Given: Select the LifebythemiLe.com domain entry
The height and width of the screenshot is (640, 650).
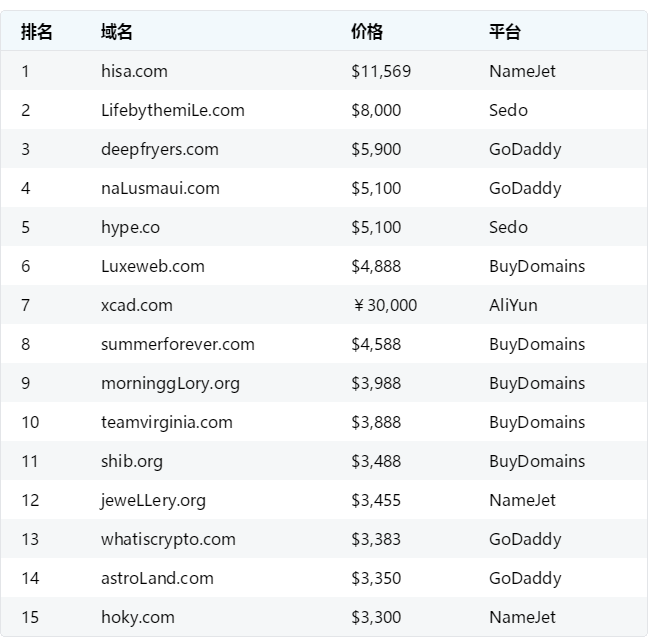Looking at the screenshot, I should coord(172,110).
